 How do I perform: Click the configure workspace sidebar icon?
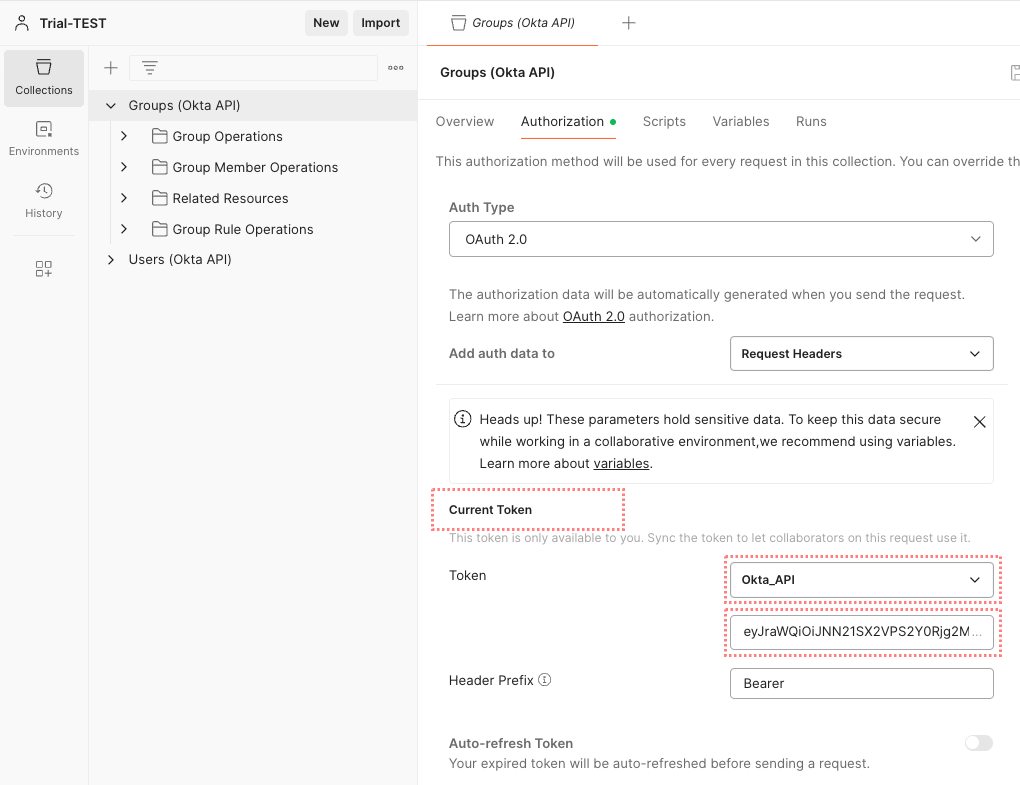(44, 269)
